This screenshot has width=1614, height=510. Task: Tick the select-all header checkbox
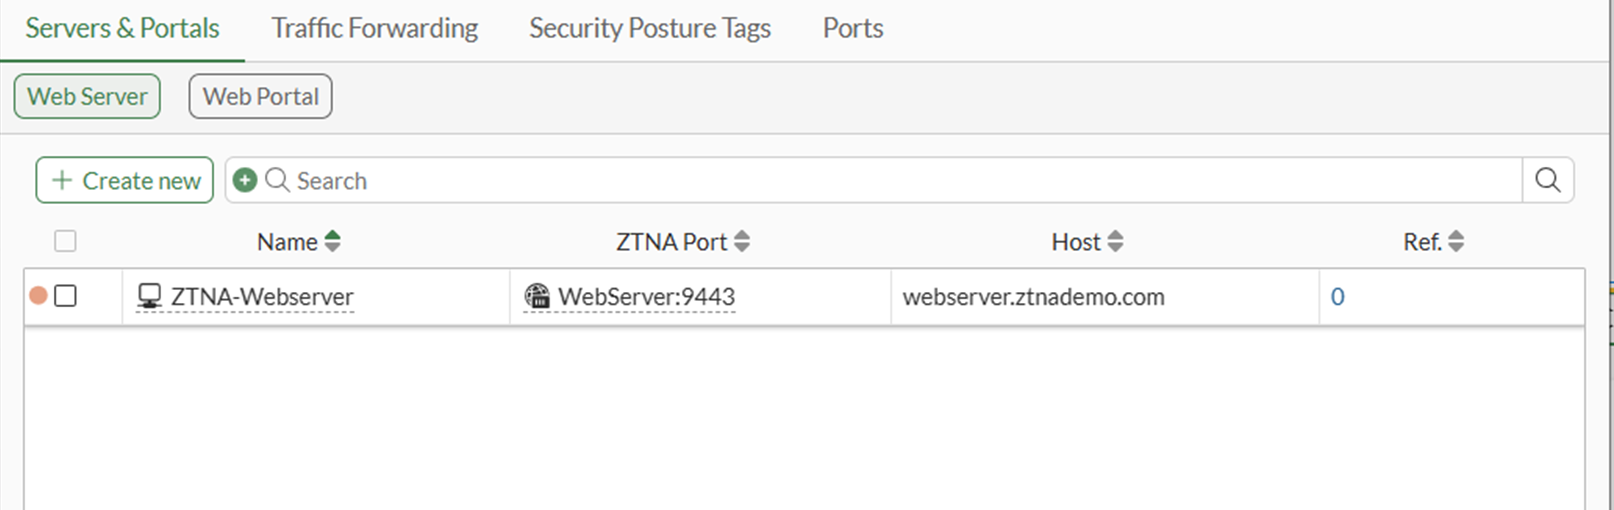(65, 241)
